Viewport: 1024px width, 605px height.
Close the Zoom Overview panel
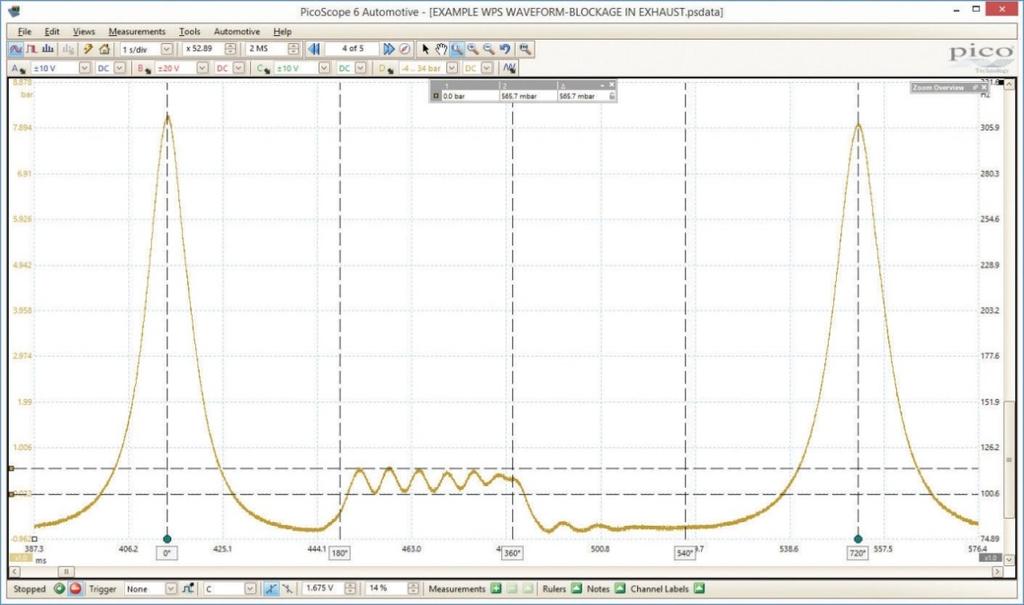coord(984,88)
